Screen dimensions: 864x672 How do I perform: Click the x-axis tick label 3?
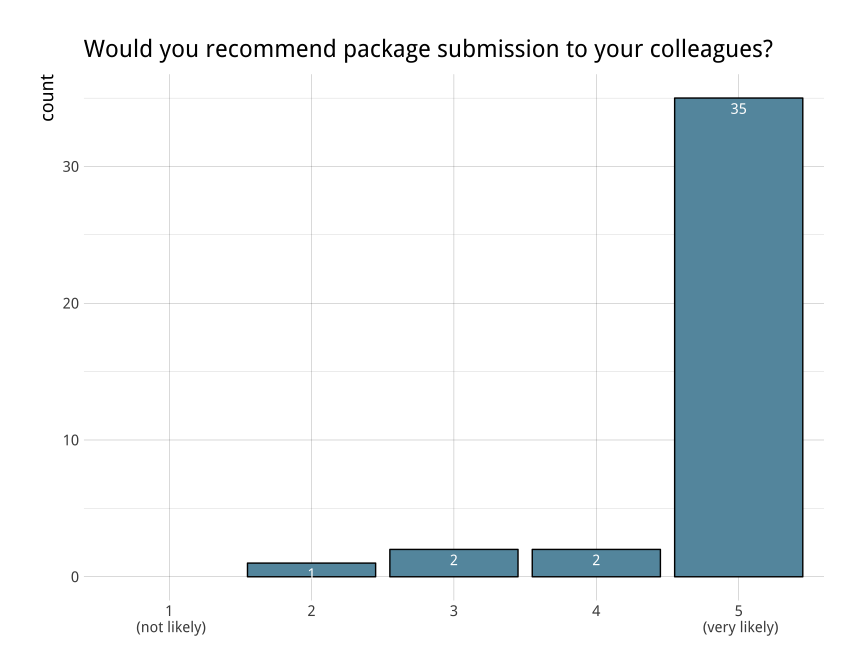click(x=454, y=610)
